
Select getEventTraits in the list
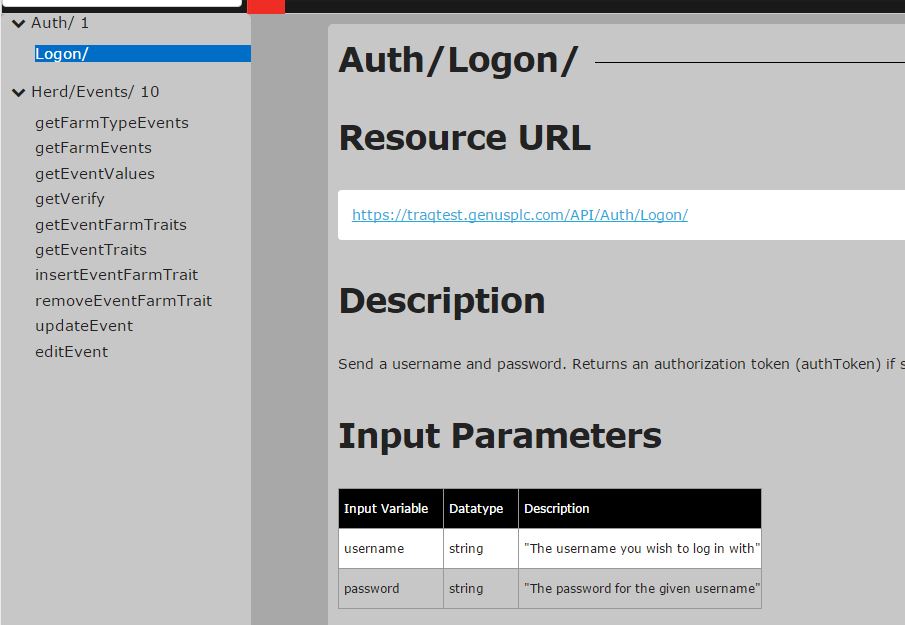pos(90,250)
